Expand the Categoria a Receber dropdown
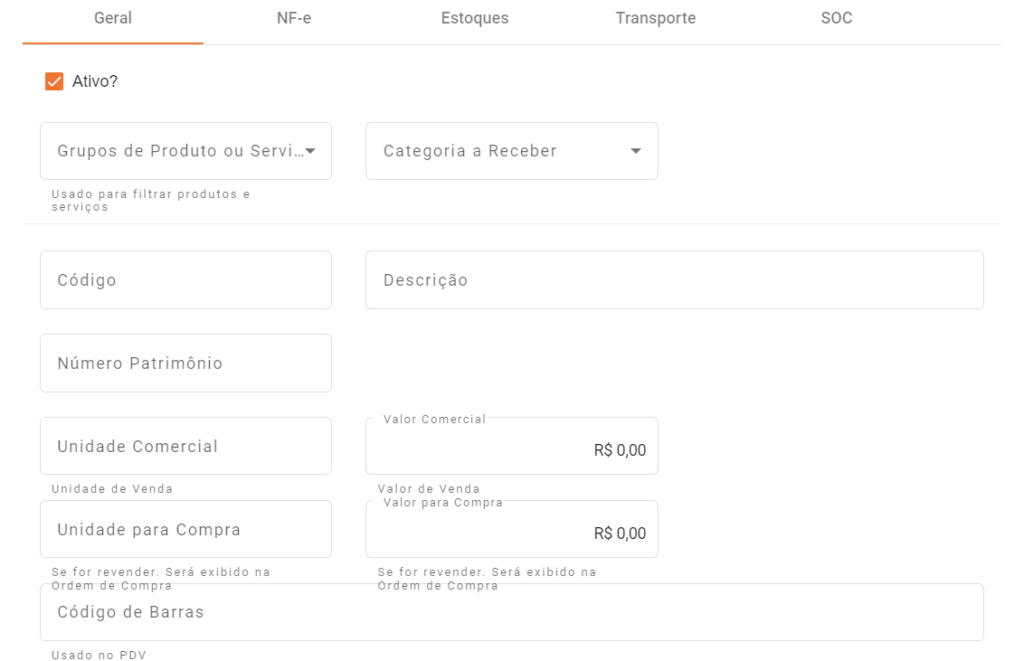The width and height of the screenshot is (1024, 661). (500, 151)
